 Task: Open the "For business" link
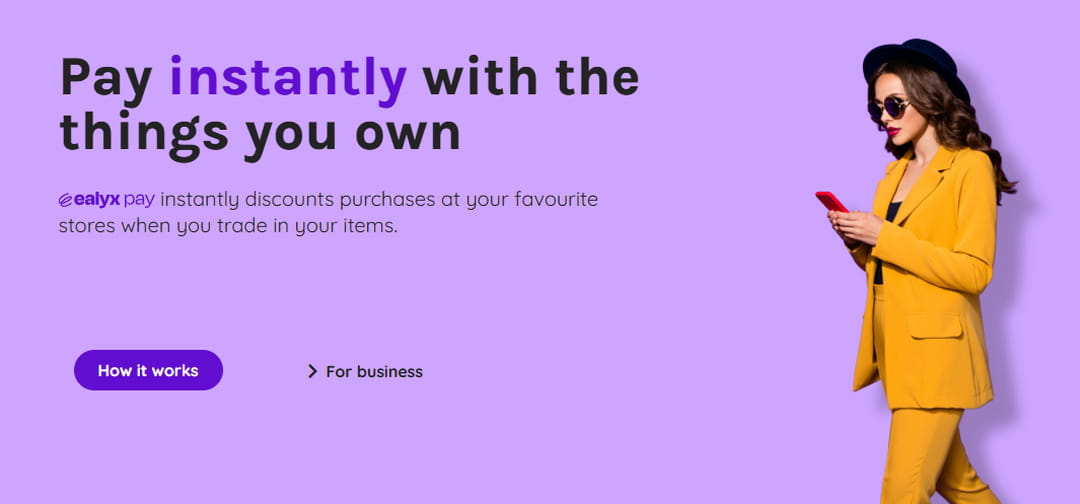point(374,372)
